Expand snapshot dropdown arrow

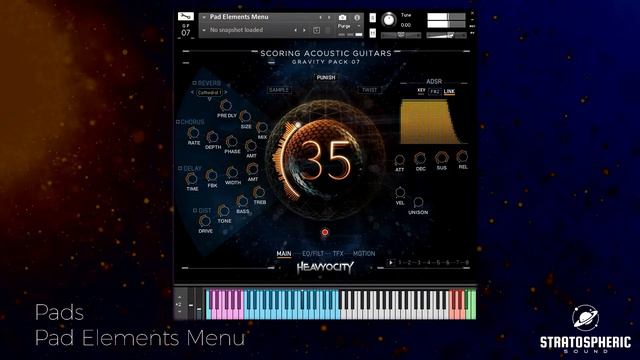204,30
